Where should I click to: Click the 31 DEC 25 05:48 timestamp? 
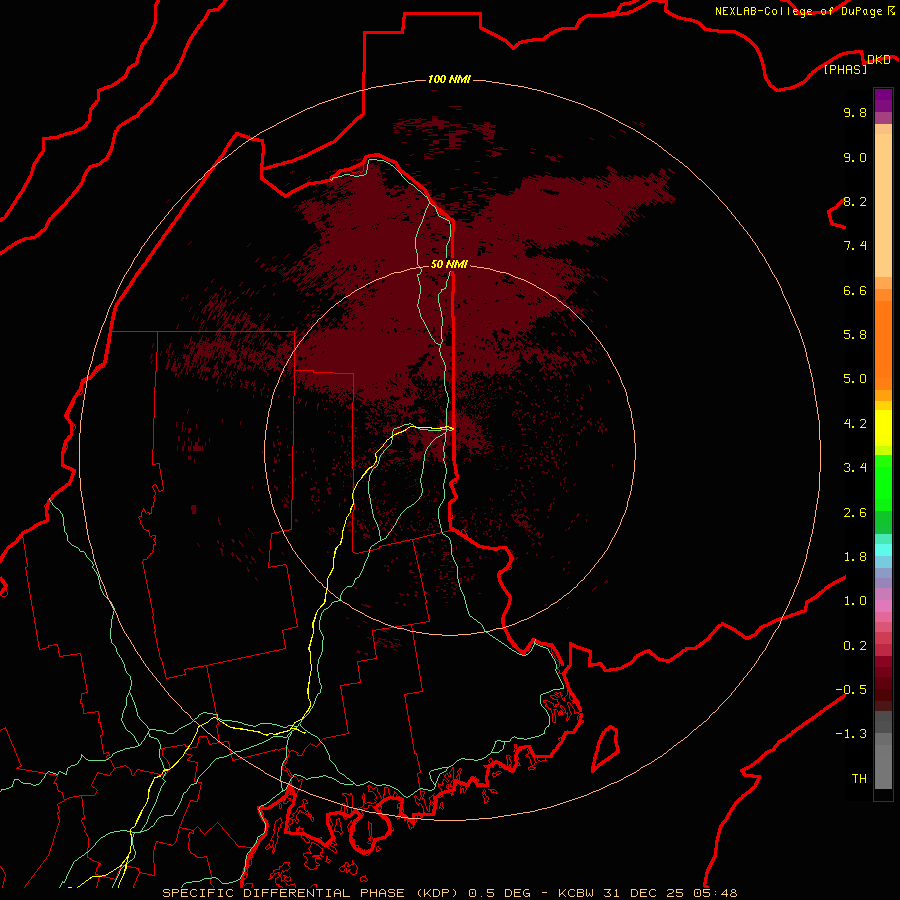tap(670, 893)
